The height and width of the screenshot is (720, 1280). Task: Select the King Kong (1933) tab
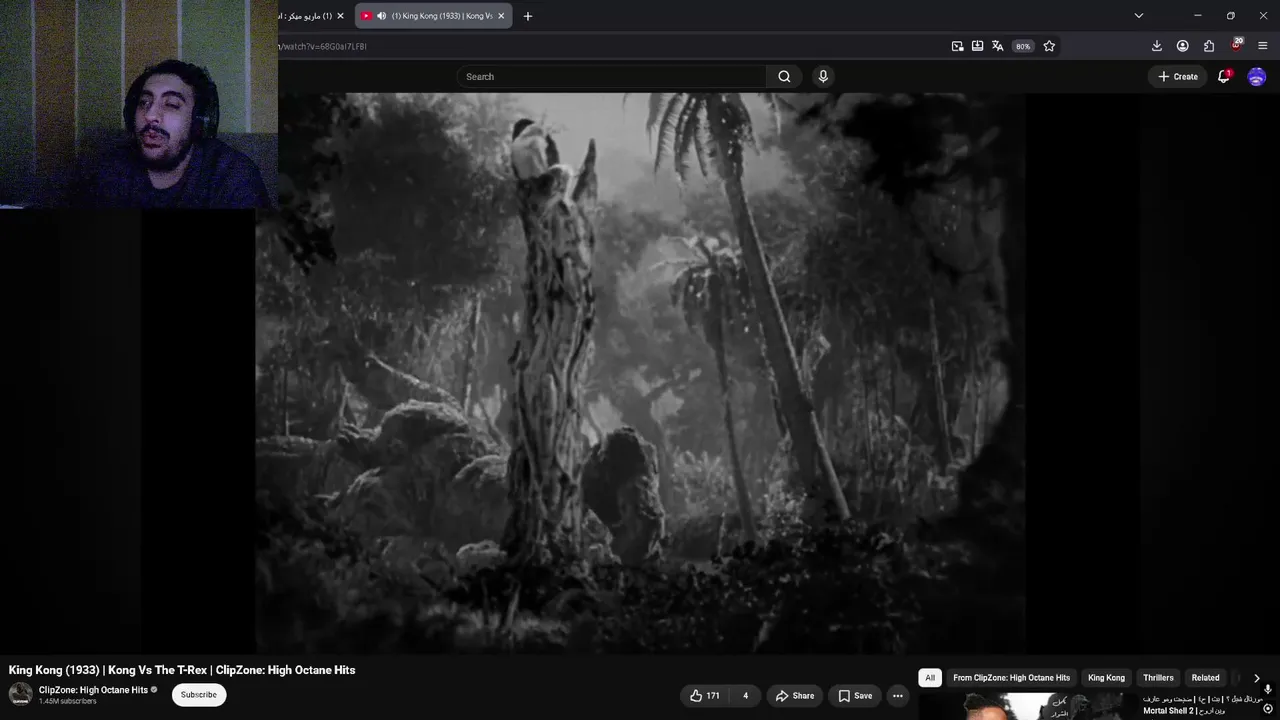click(x=433, y=16)
